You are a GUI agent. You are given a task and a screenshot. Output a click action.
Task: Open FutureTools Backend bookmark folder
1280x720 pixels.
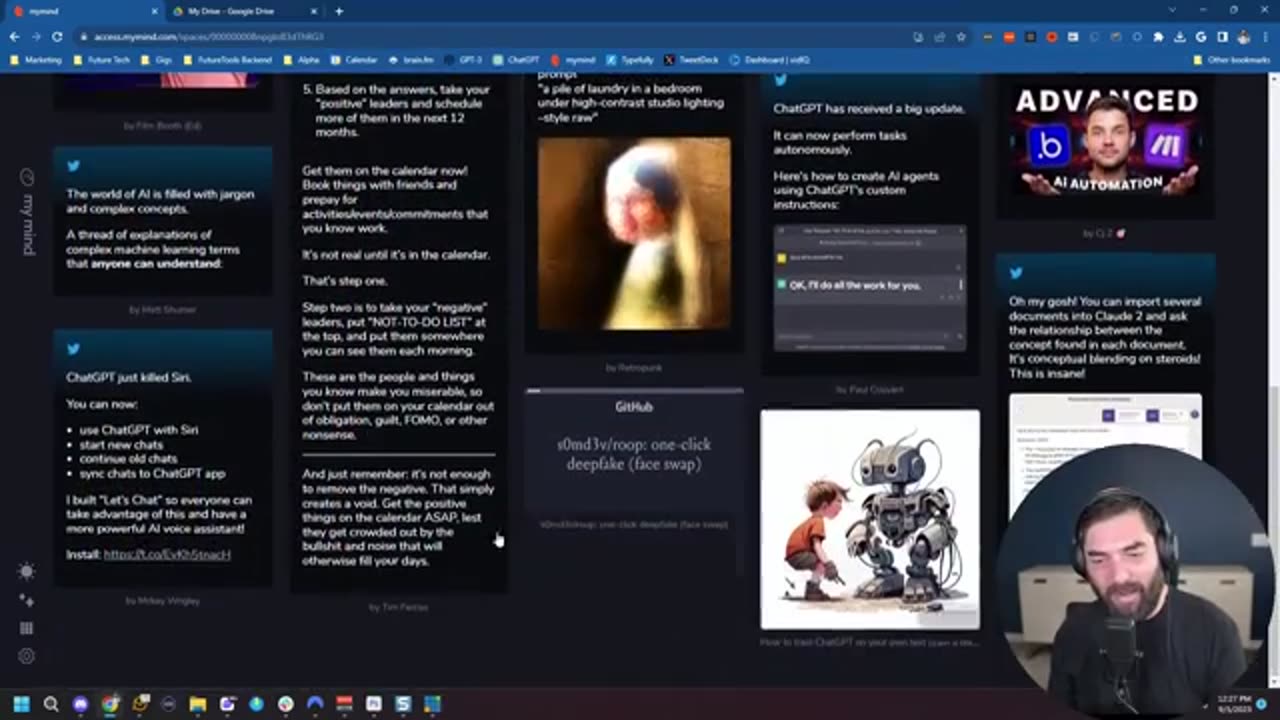click(228, 60)
